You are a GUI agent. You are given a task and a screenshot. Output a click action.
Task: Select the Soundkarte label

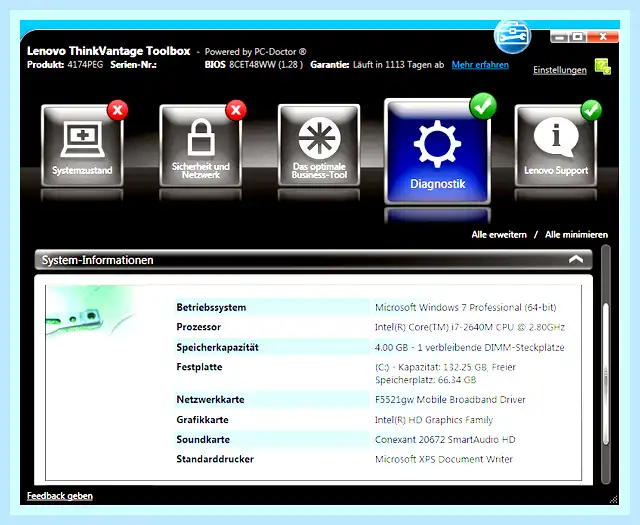point(203,440)
